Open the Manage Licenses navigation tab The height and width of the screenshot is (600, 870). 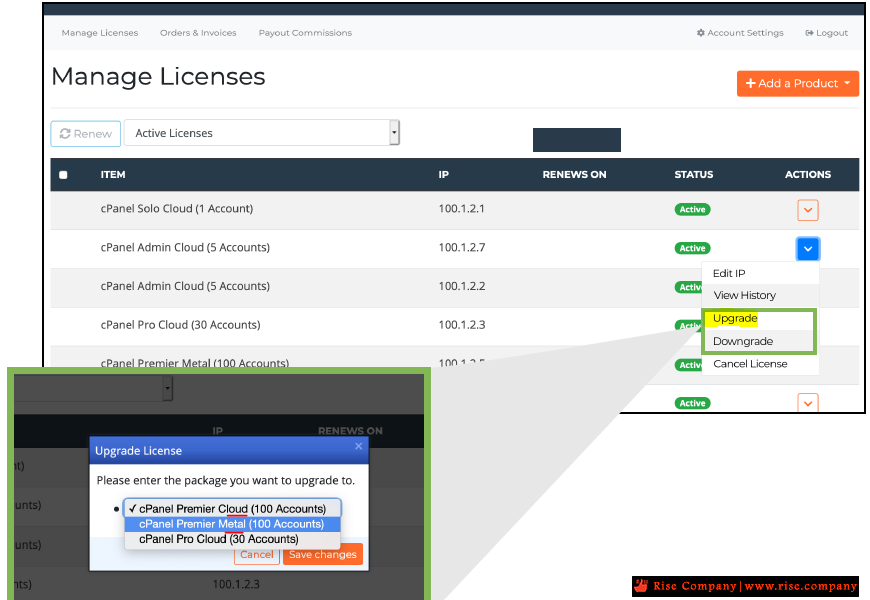point(100,33)
